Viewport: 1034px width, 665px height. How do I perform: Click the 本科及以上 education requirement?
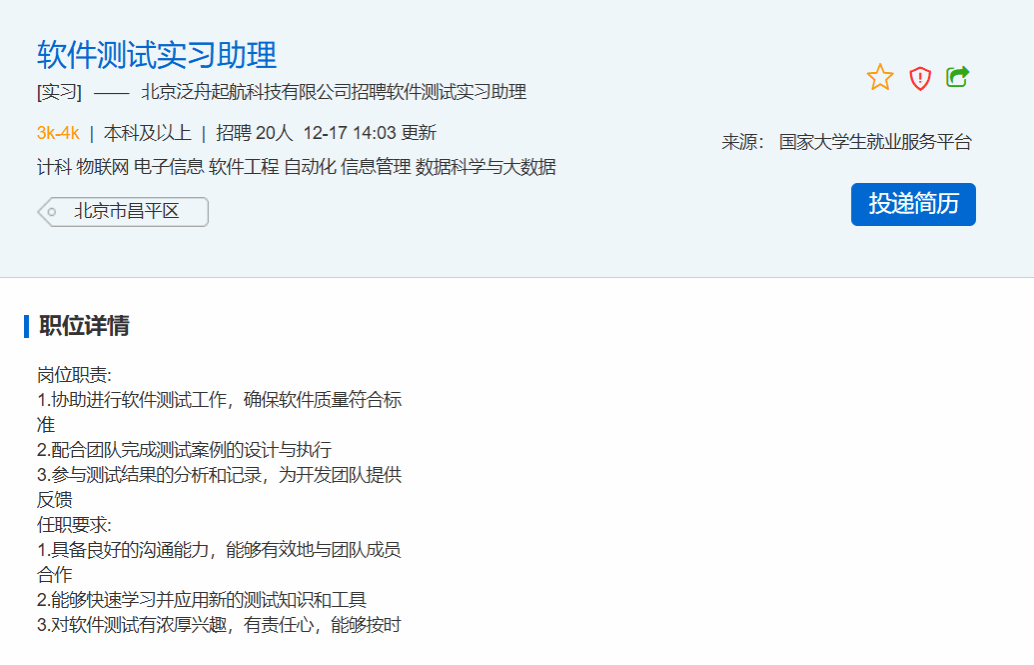click(x=147, y=133)
